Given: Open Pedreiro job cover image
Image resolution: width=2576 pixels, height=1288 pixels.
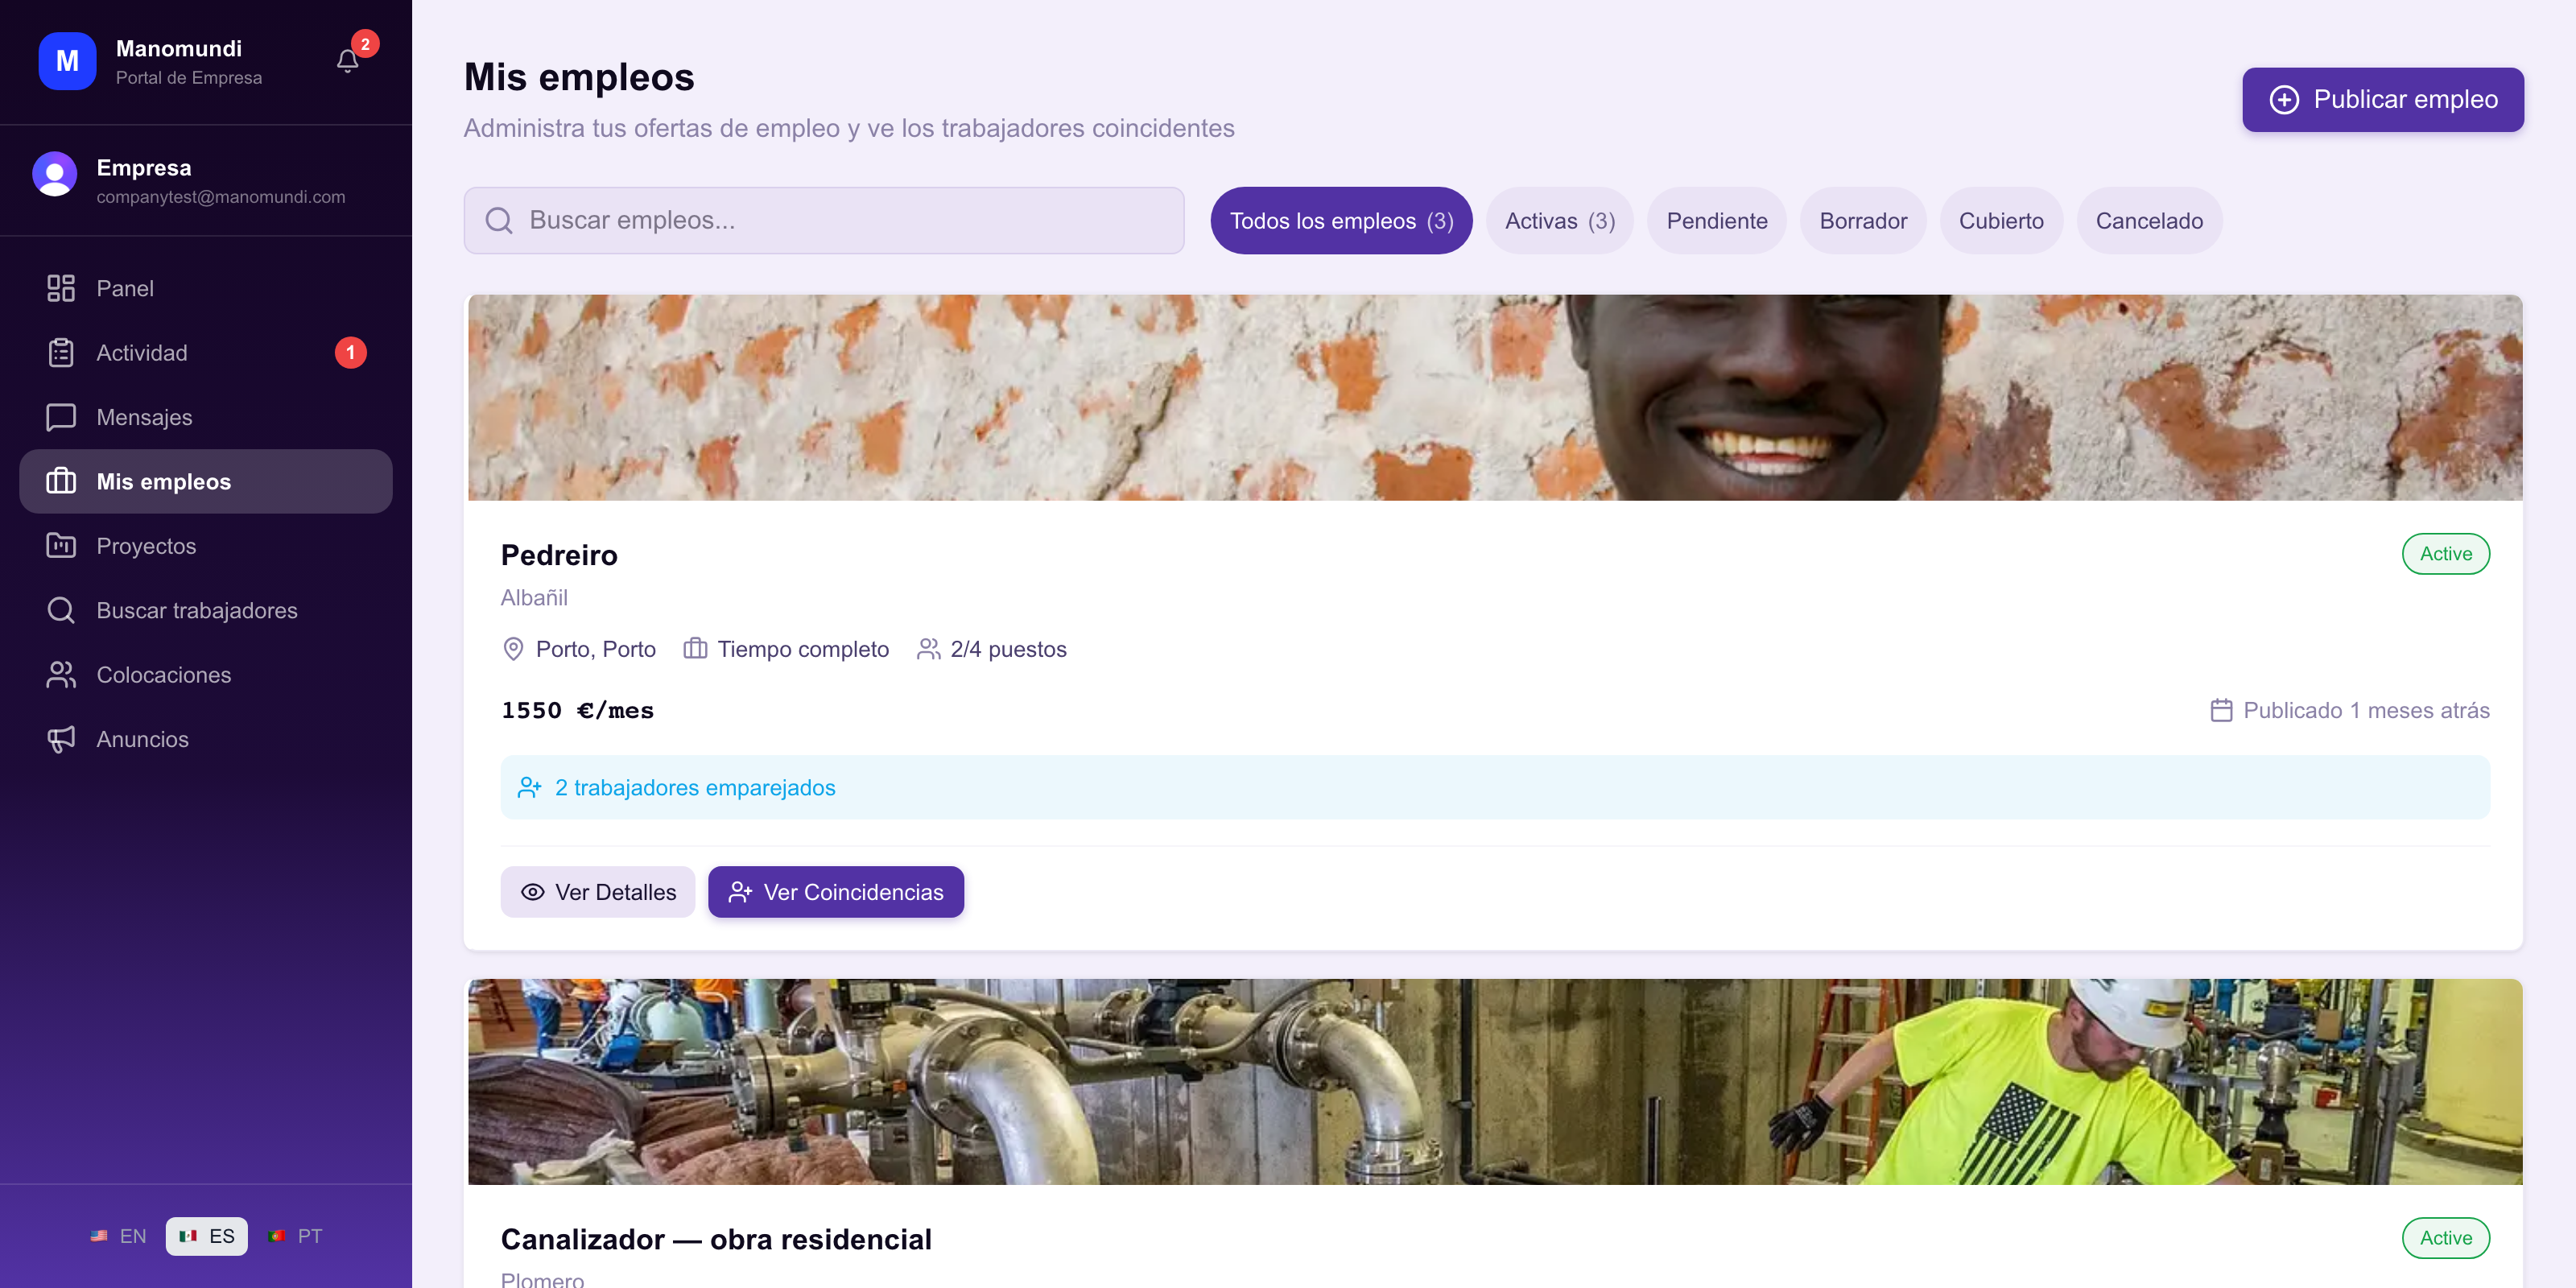Looking at the screenshot, I should point(1495,397).
